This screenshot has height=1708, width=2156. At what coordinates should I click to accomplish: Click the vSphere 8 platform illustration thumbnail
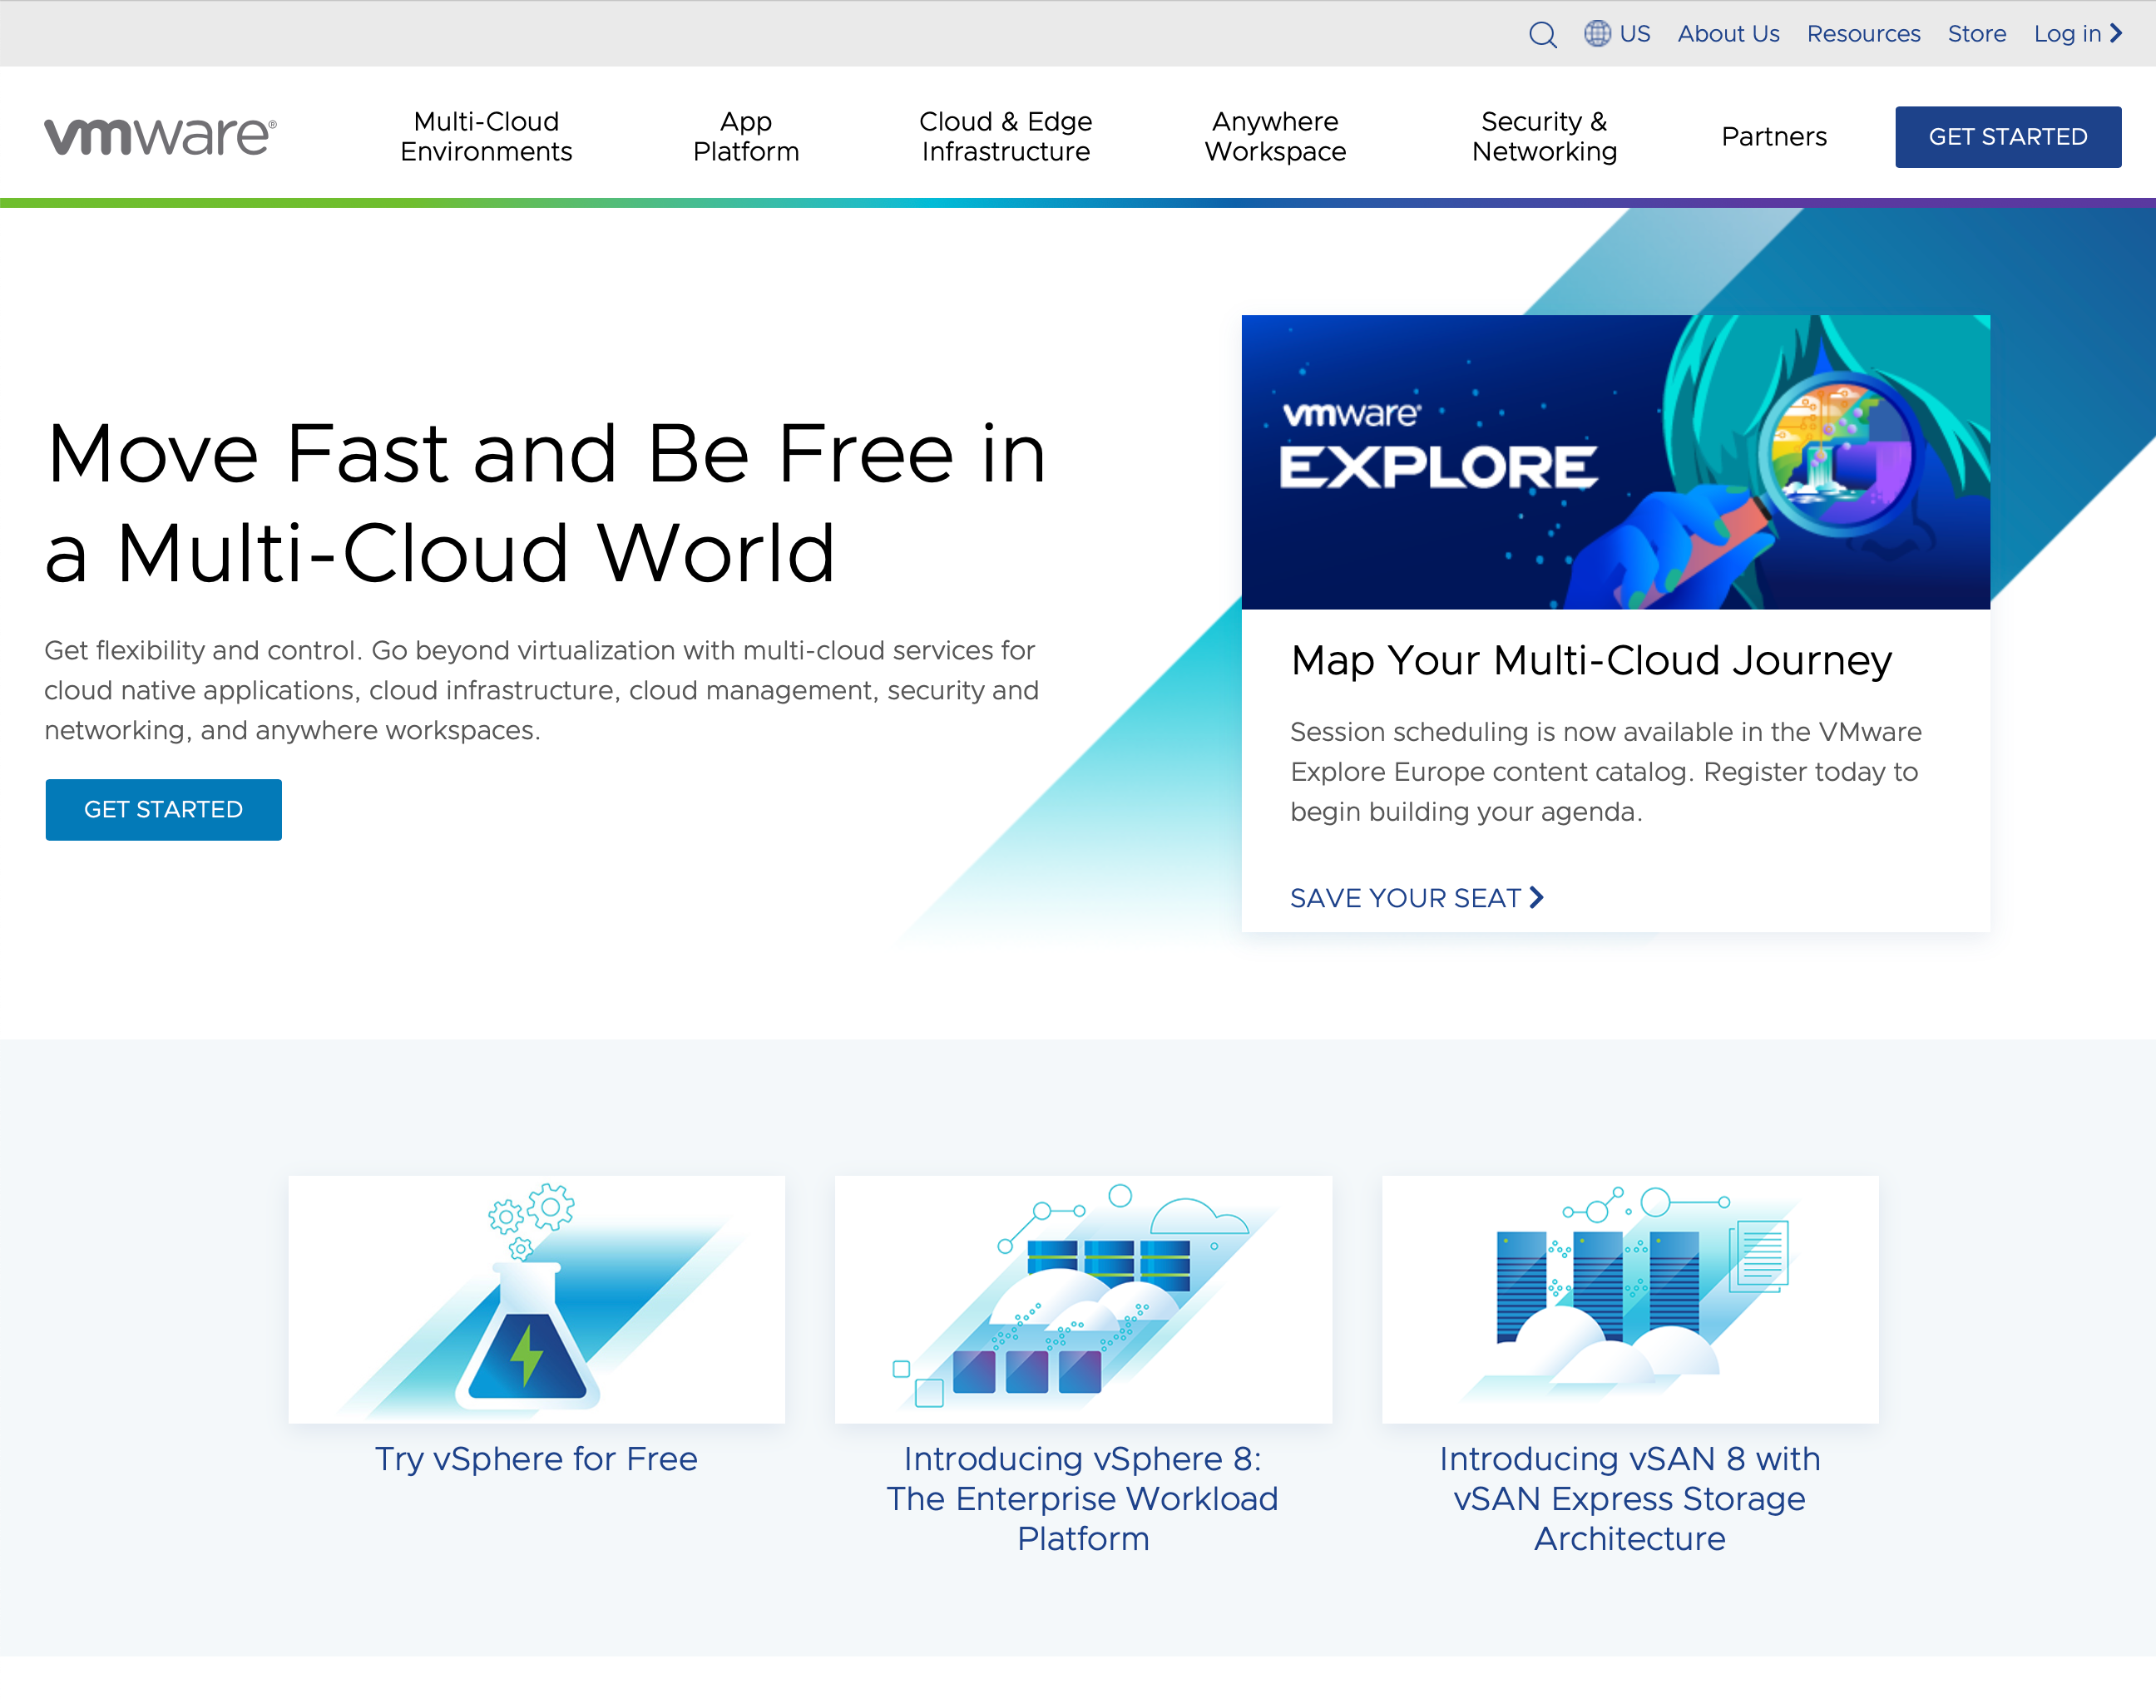click(x=1083, y=1299)
